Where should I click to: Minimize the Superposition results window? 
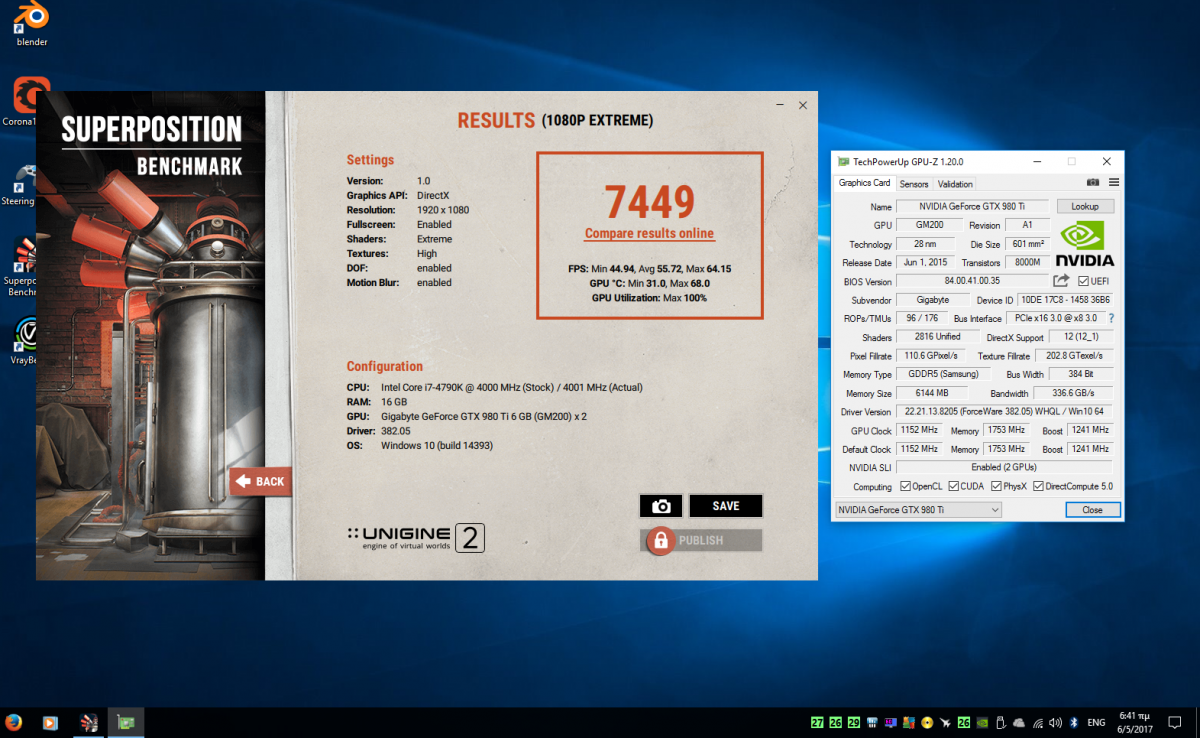[x=780, y=105]
